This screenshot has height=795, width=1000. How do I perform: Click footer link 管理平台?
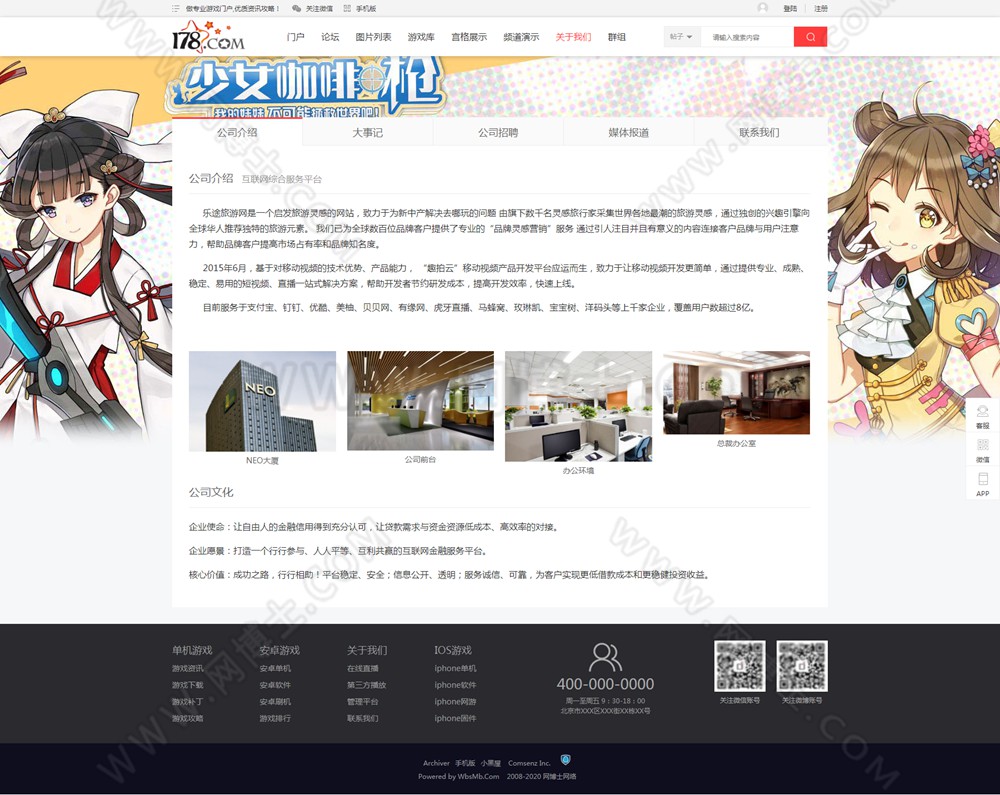point(363,701)
